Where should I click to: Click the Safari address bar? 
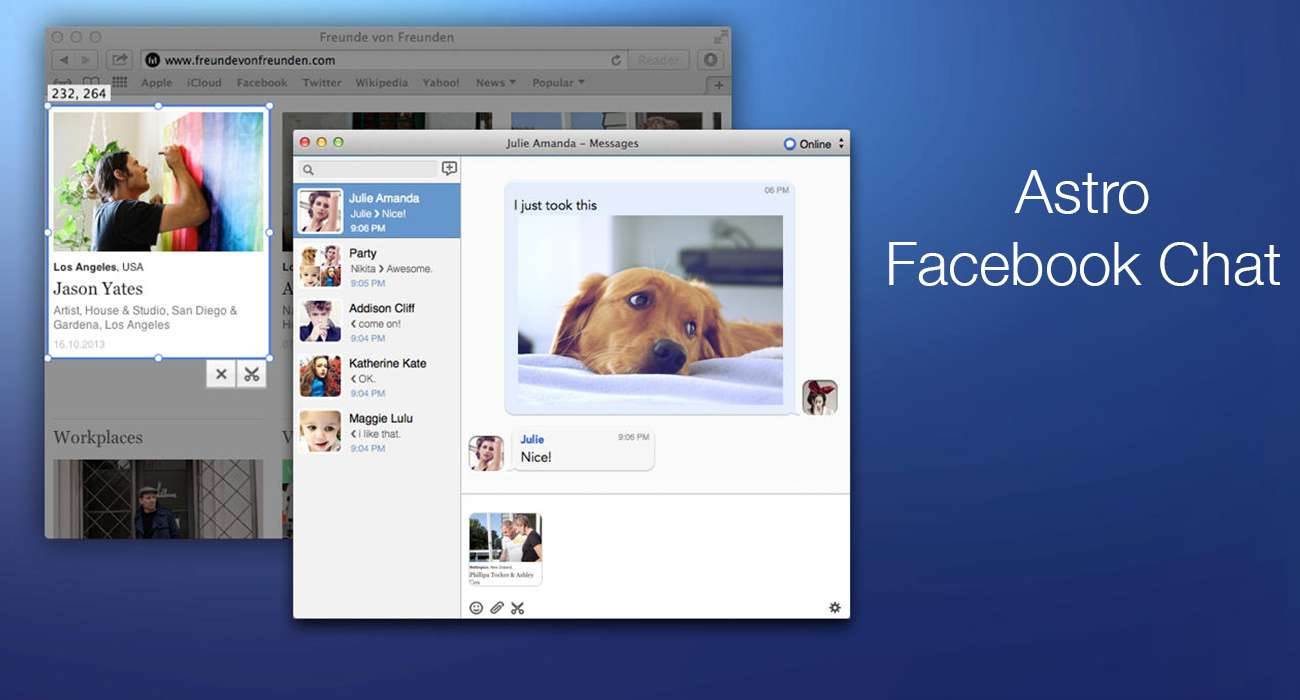click(x=383, y=60)
